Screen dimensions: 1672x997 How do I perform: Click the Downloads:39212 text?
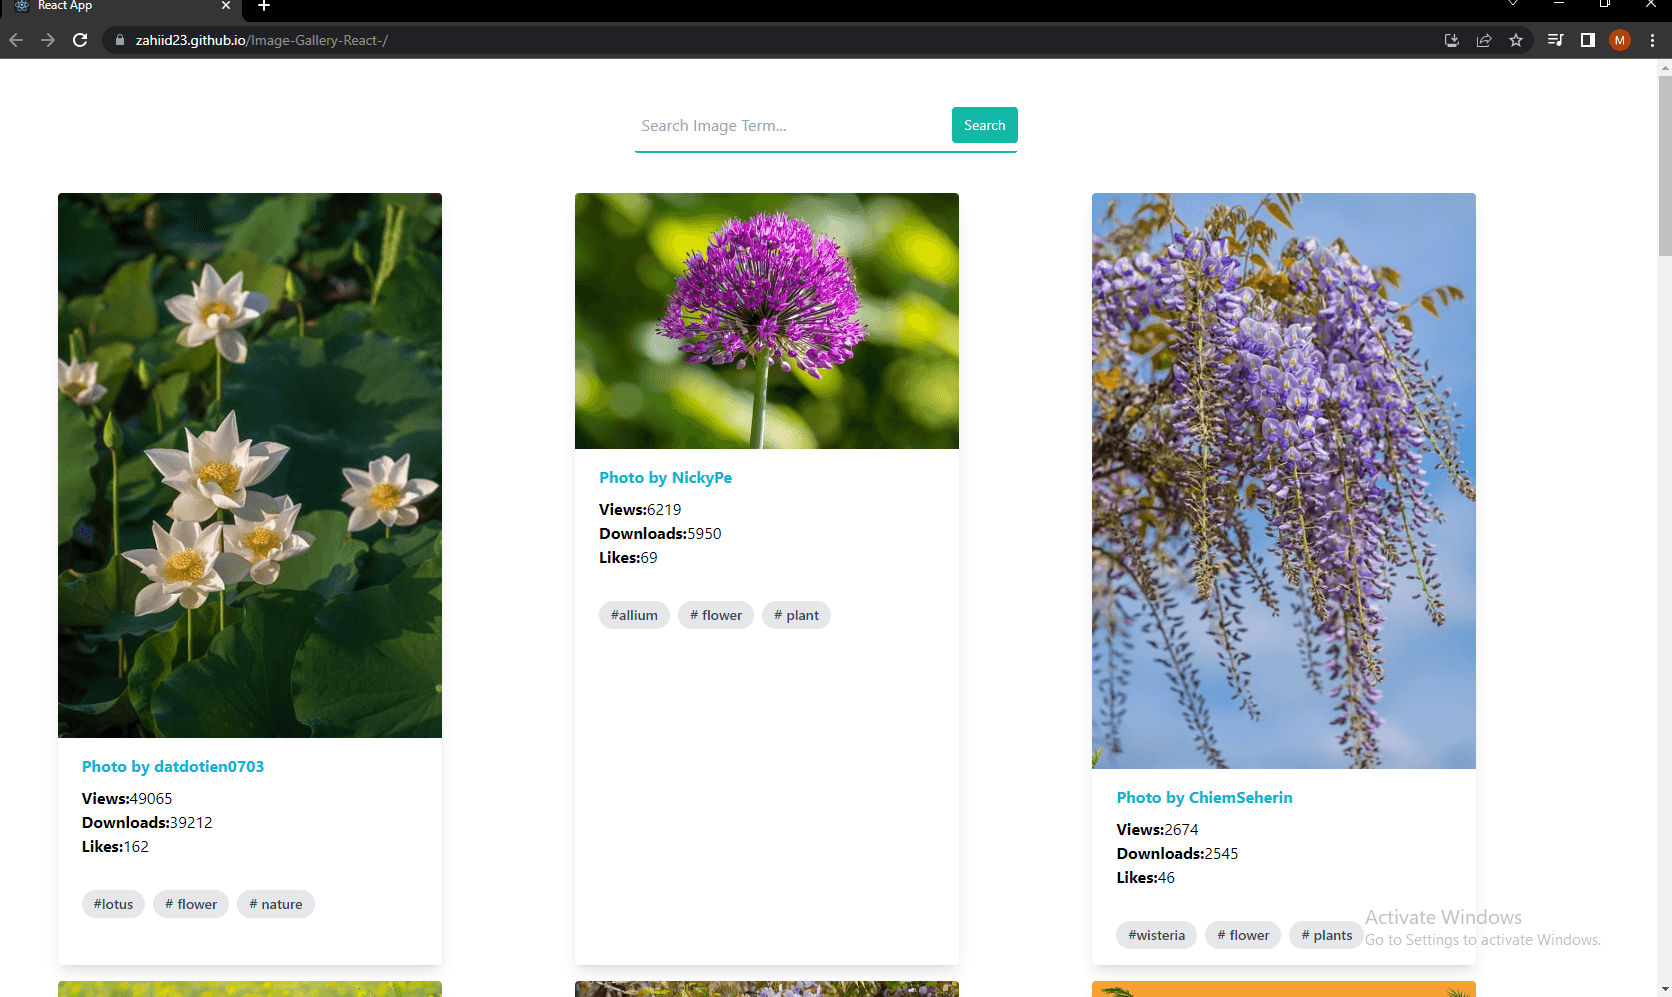pyautogui.click(x=147, y=823)
